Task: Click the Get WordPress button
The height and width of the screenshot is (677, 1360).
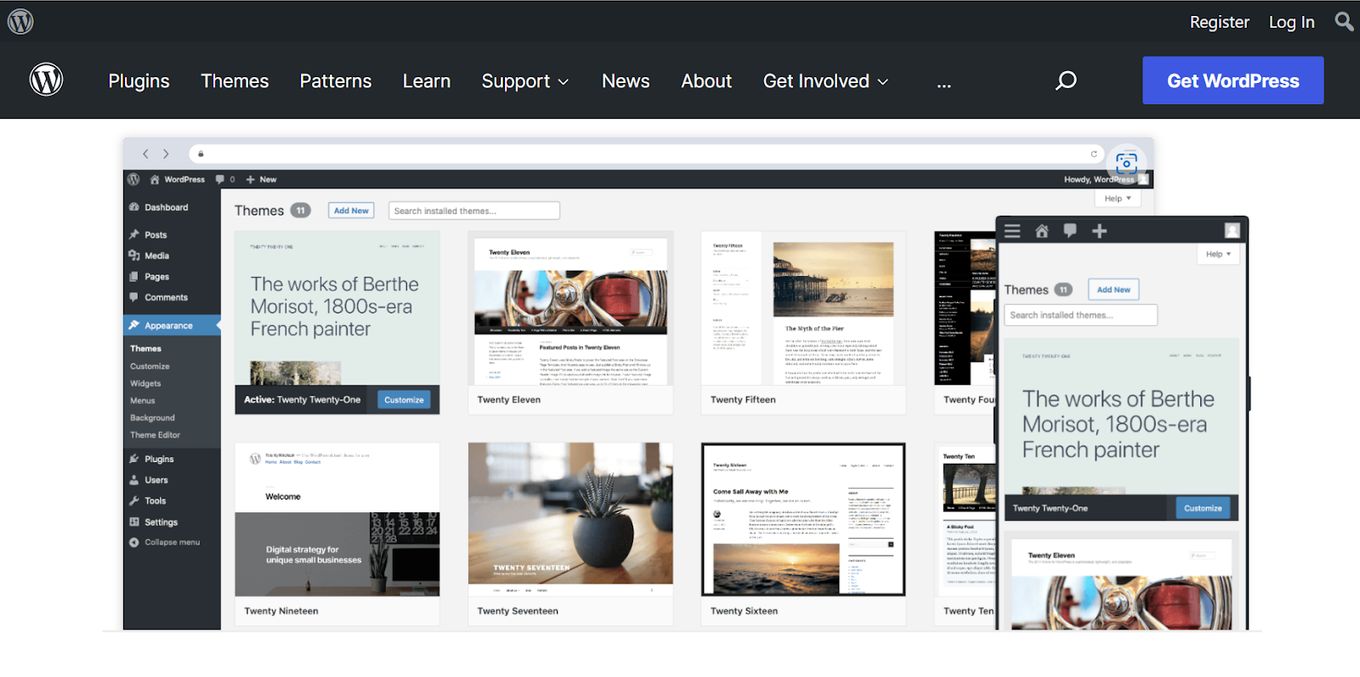Action: 1233,81
